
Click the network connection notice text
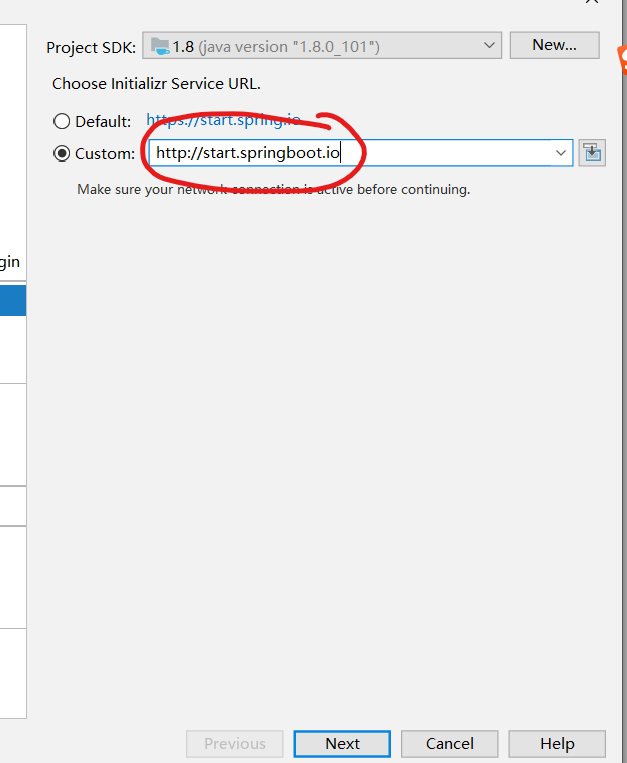pyautogui.click(x=273, y=189)
